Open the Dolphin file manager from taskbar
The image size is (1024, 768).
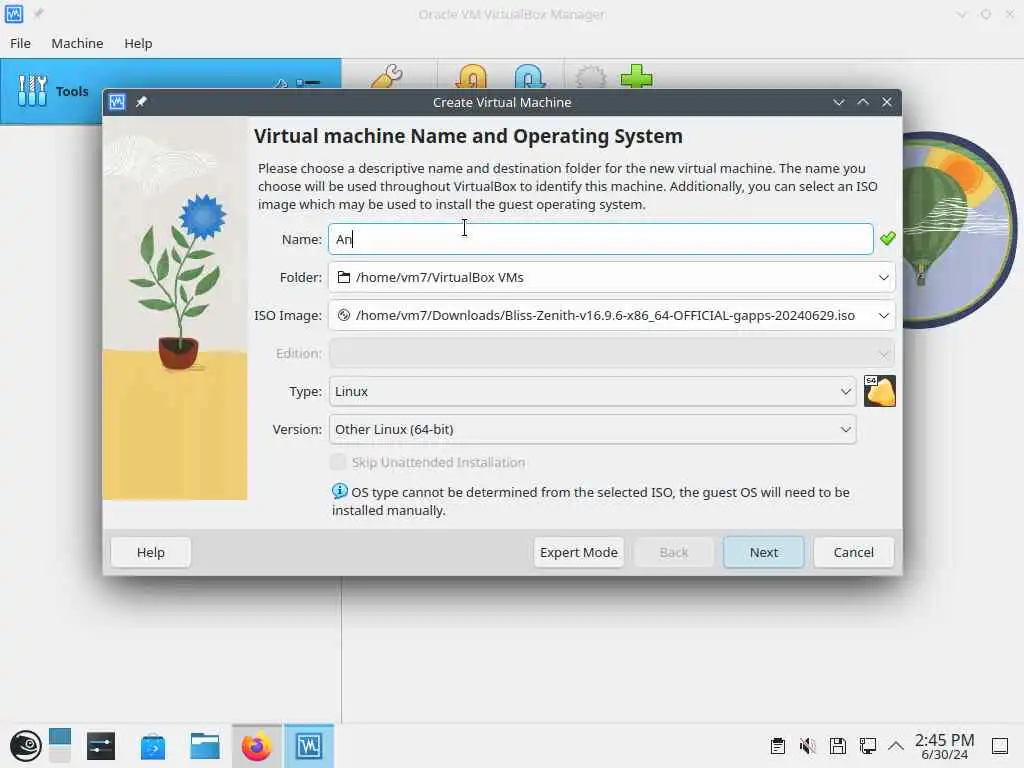click(204, 746)
